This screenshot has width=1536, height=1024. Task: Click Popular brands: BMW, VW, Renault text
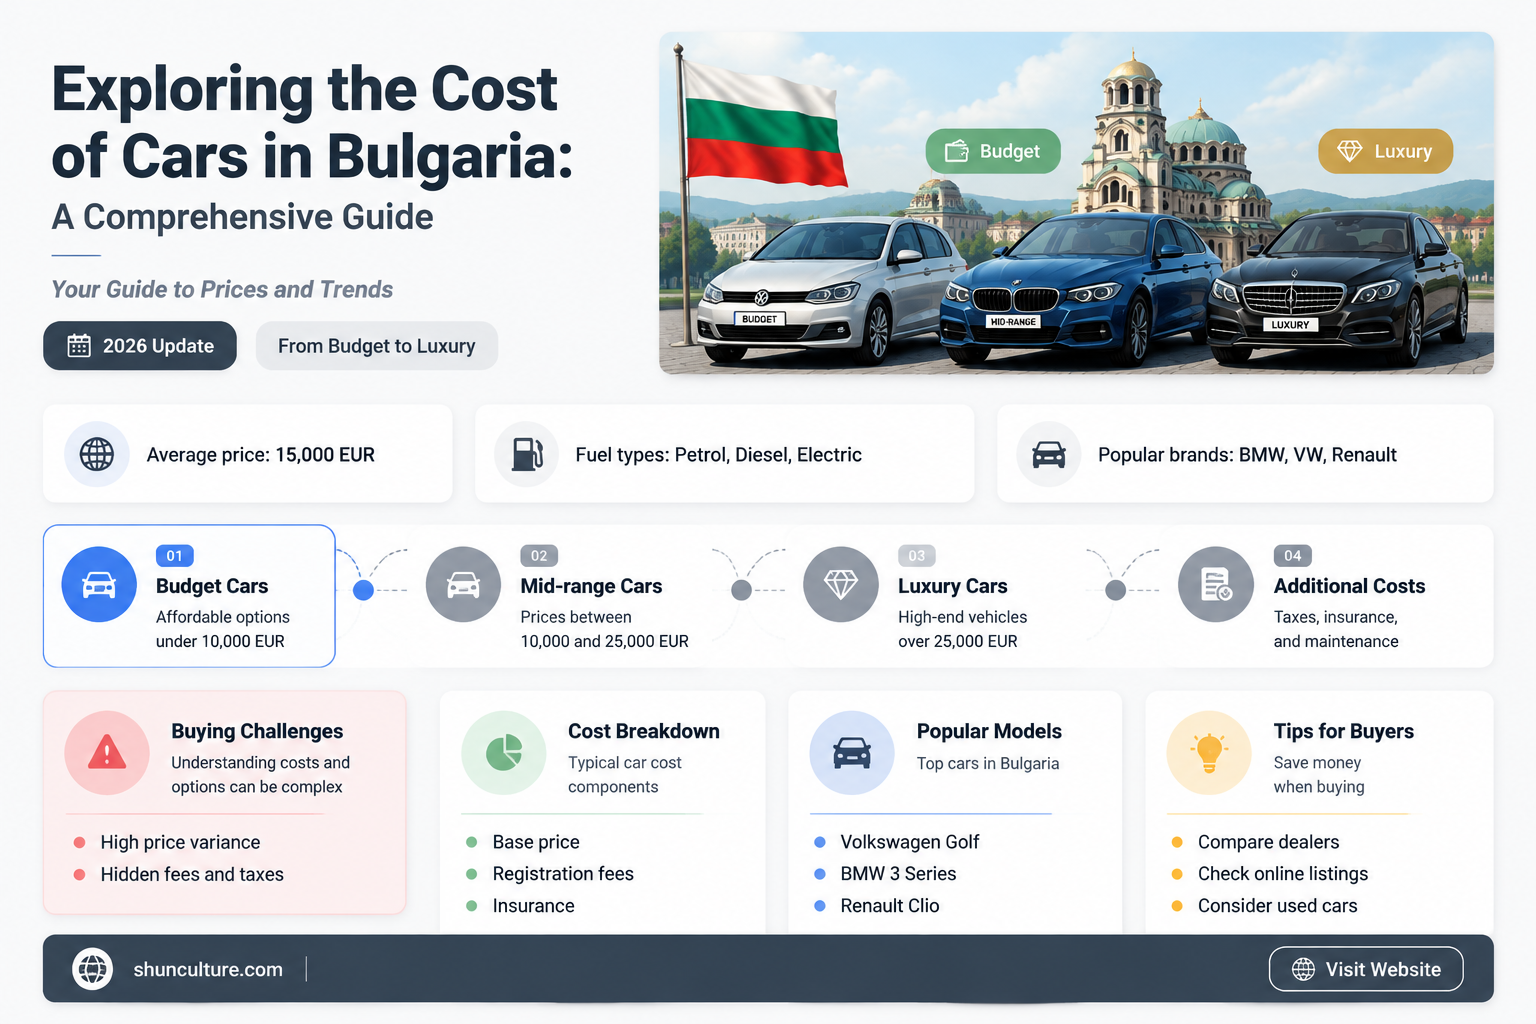pyautogui.click(x=1247, y=455)
